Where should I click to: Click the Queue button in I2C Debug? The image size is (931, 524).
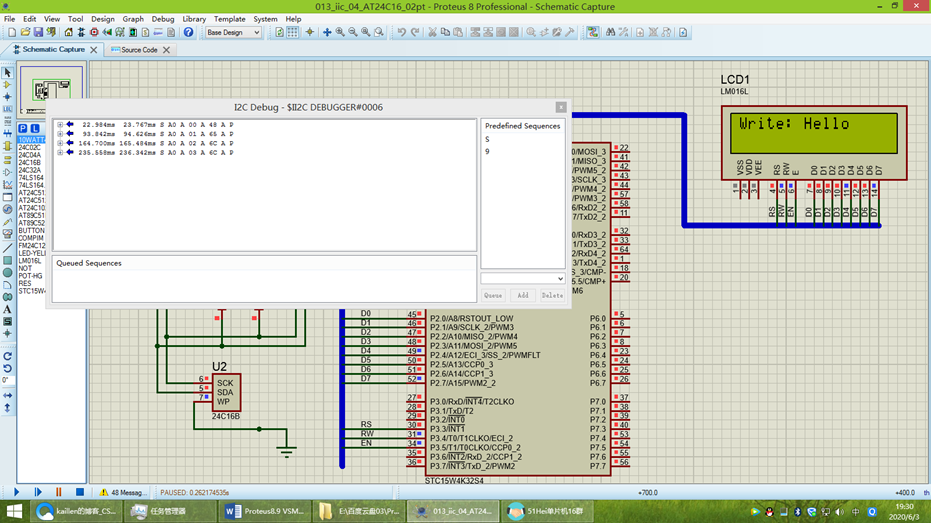pos(493,296)
